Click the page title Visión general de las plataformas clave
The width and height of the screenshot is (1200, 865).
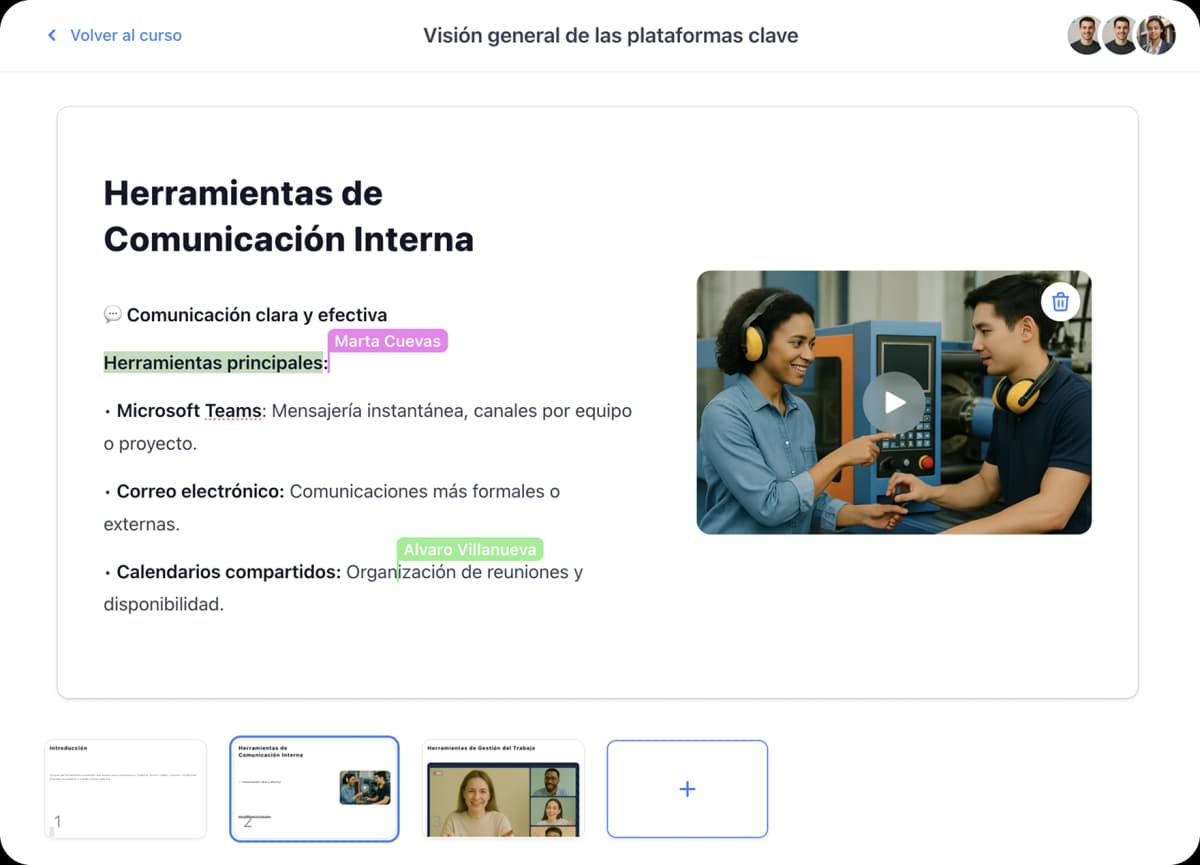[611, 35]
